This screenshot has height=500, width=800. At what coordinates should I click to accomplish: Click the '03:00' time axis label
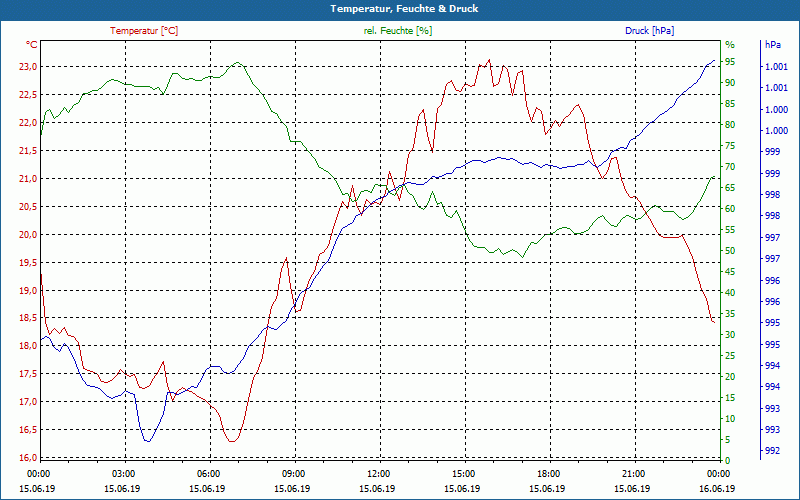tap(123, 473)
